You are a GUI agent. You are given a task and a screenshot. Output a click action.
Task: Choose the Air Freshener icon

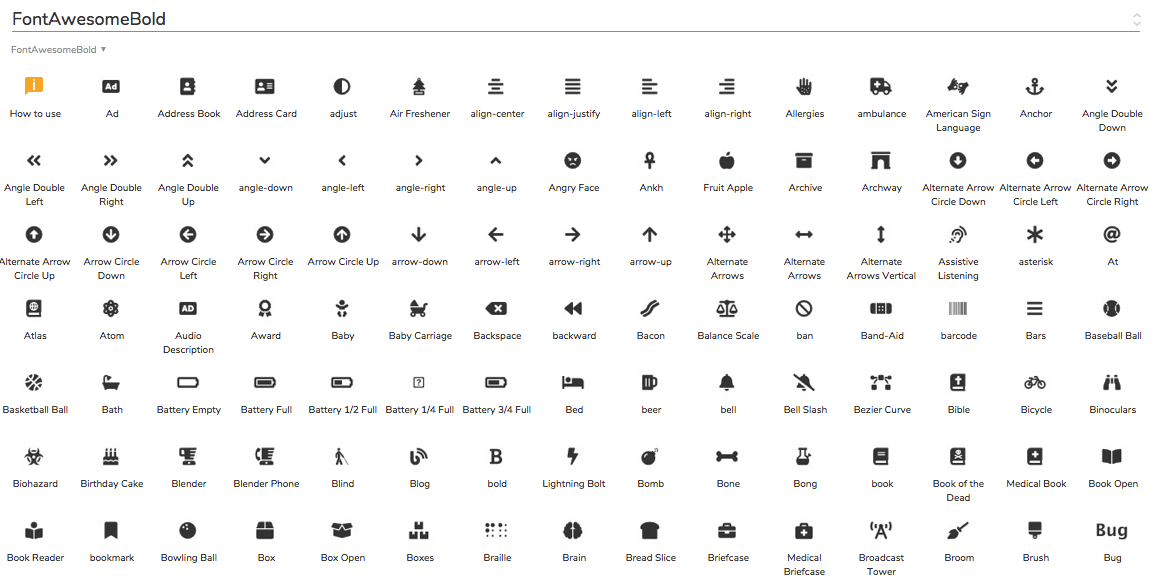419,87
